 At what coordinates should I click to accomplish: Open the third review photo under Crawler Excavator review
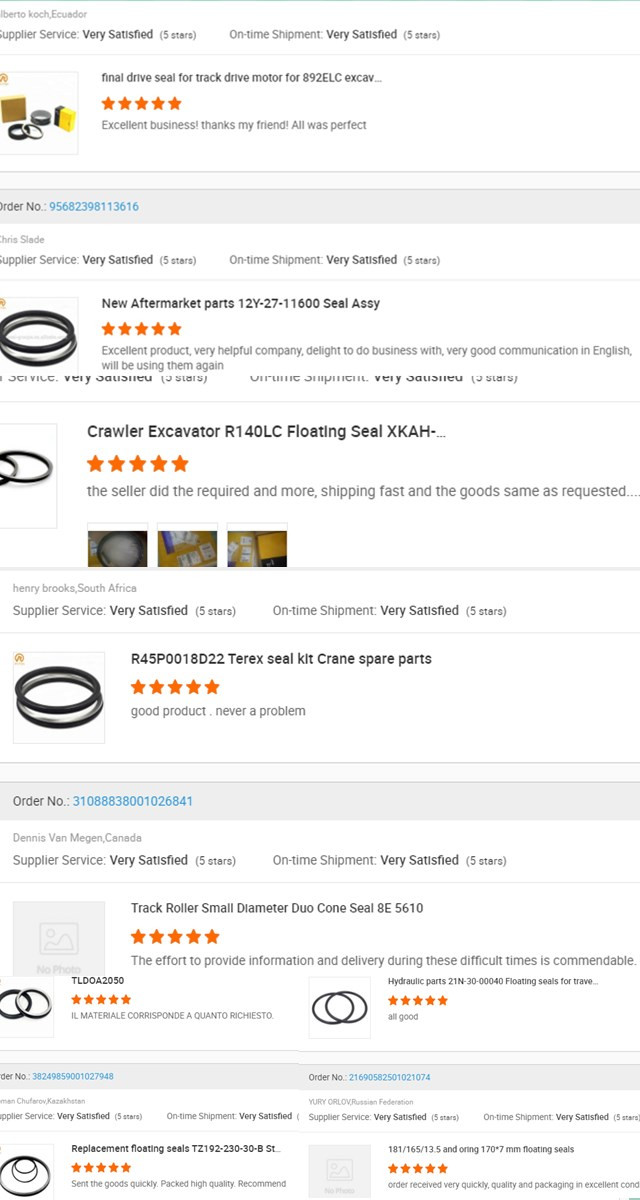coord(257,546)
